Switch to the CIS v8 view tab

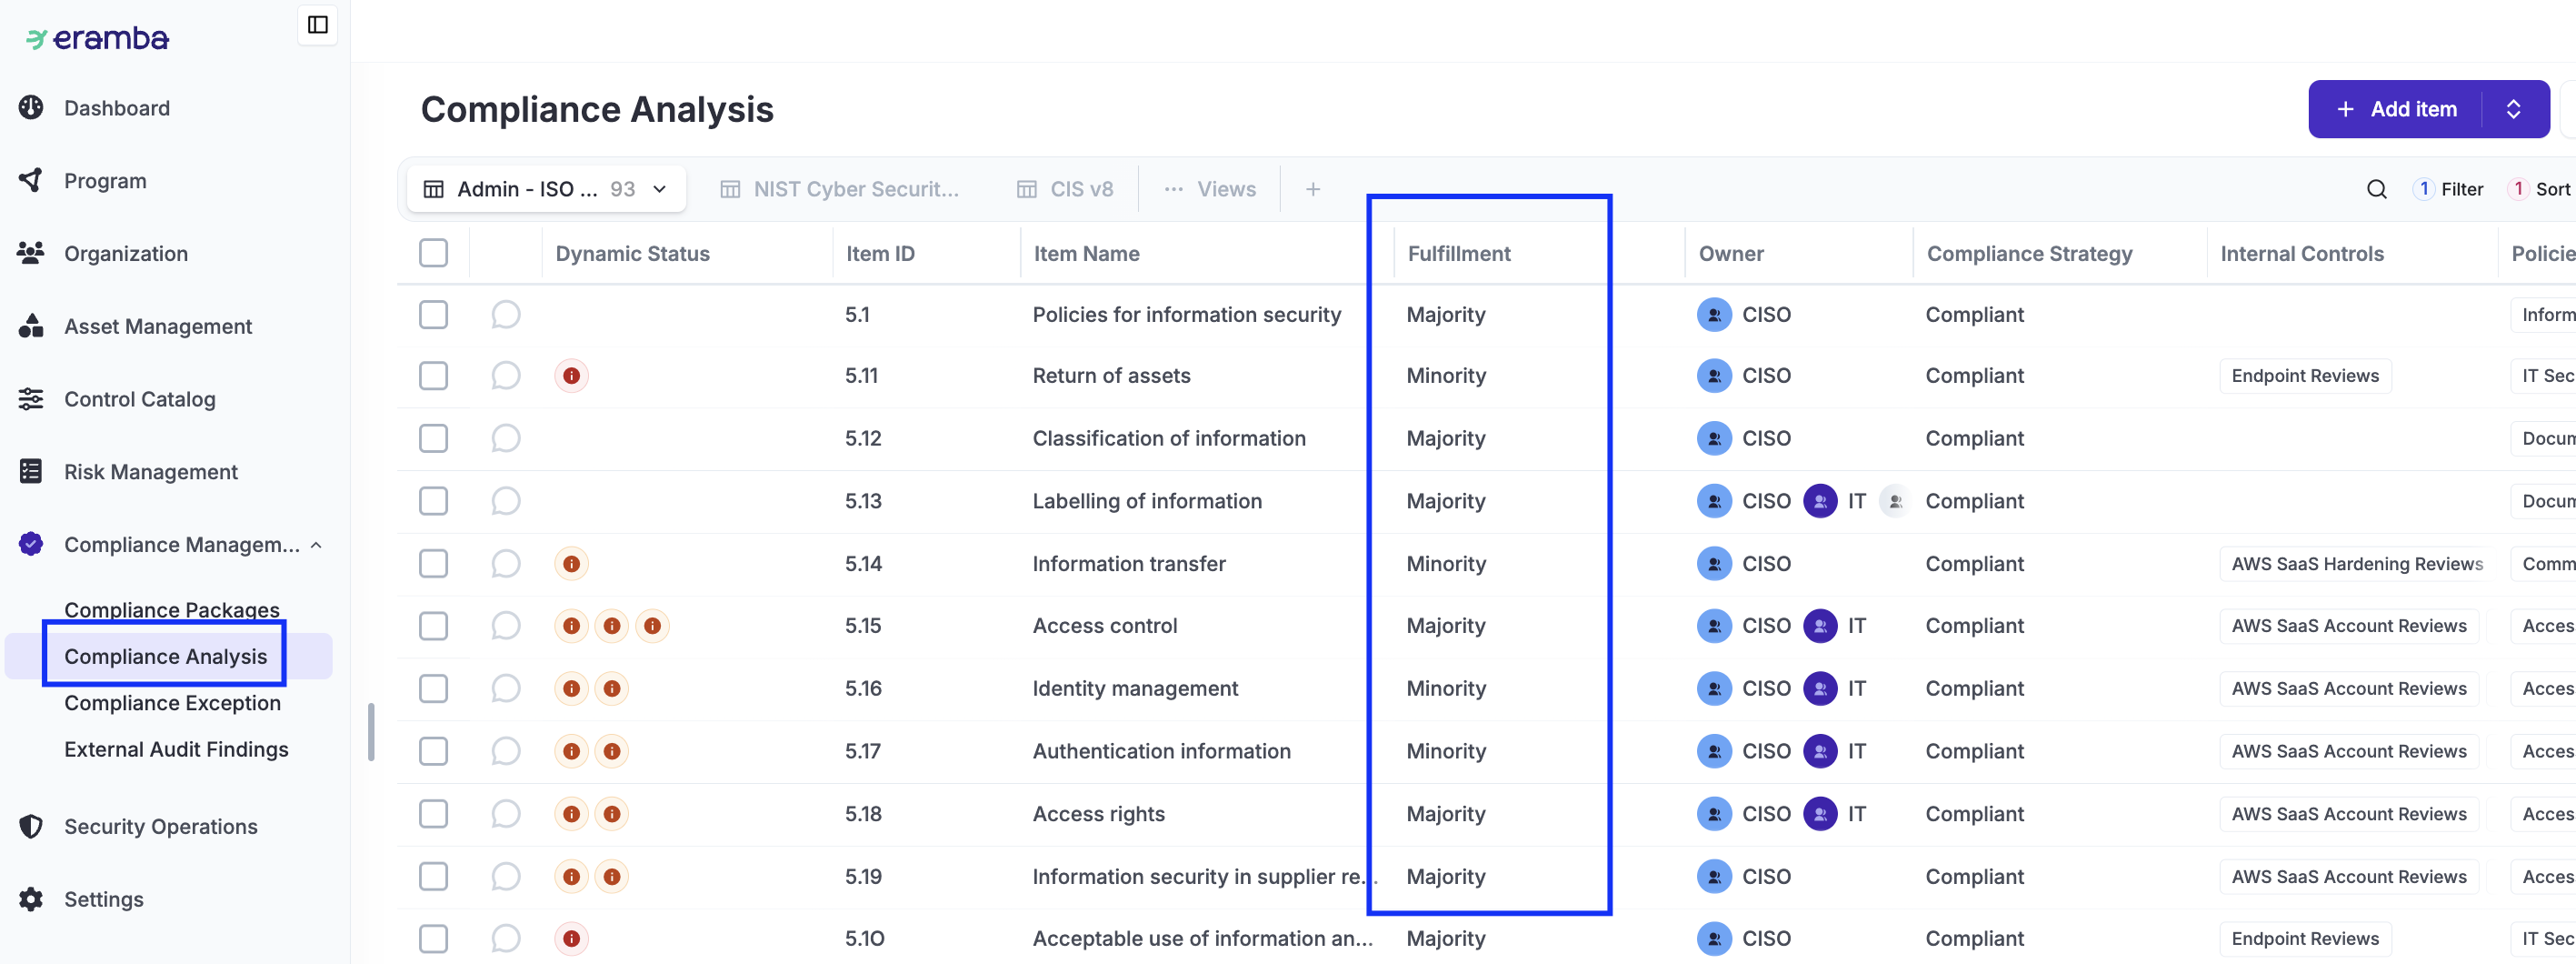pos(1065,189)
